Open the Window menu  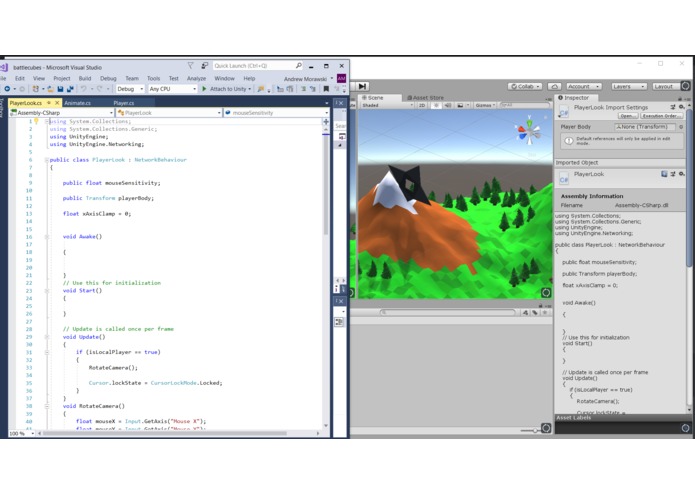225,78
